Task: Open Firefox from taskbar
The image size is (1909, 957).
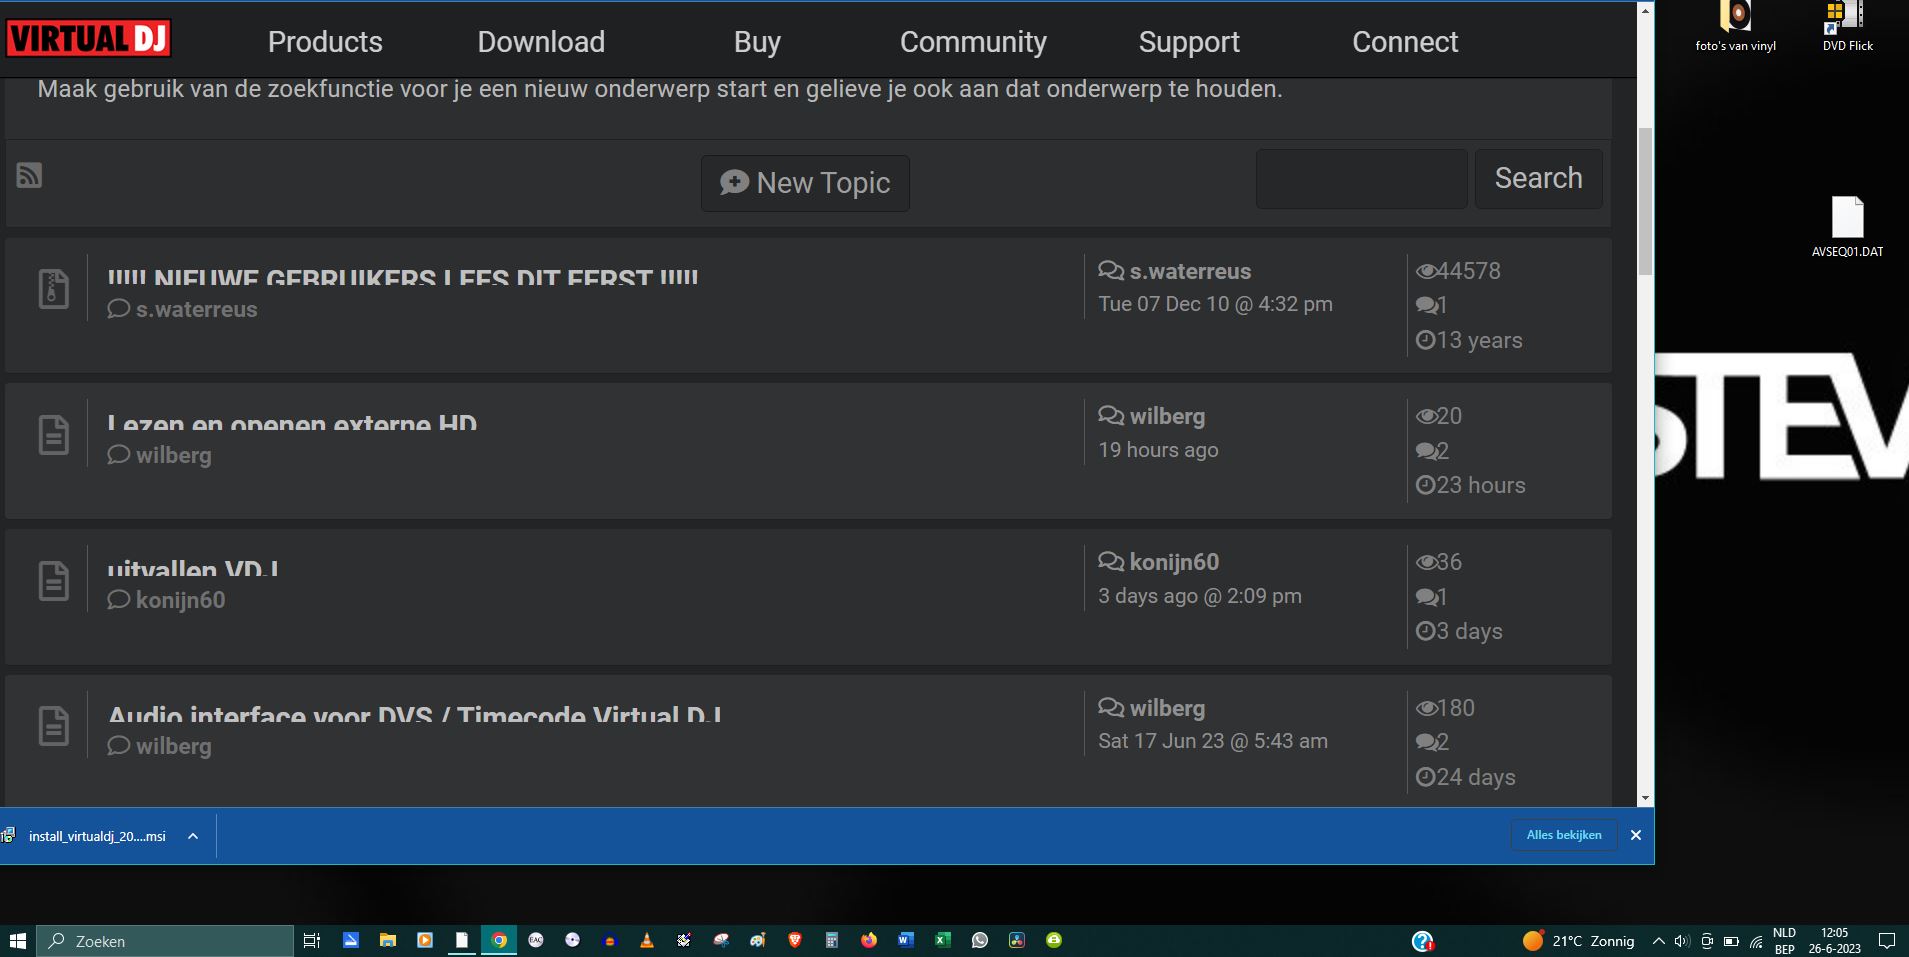Action: [x=869, y=940]
